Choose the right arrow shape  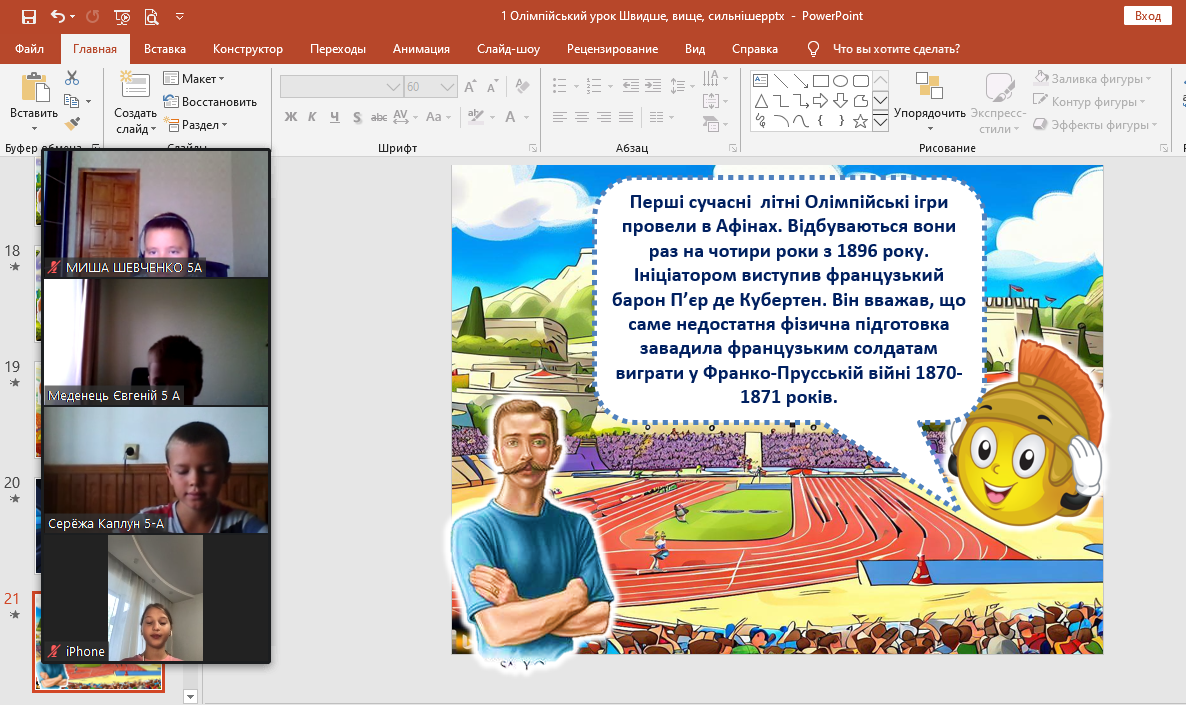click(x=821, y=101)
